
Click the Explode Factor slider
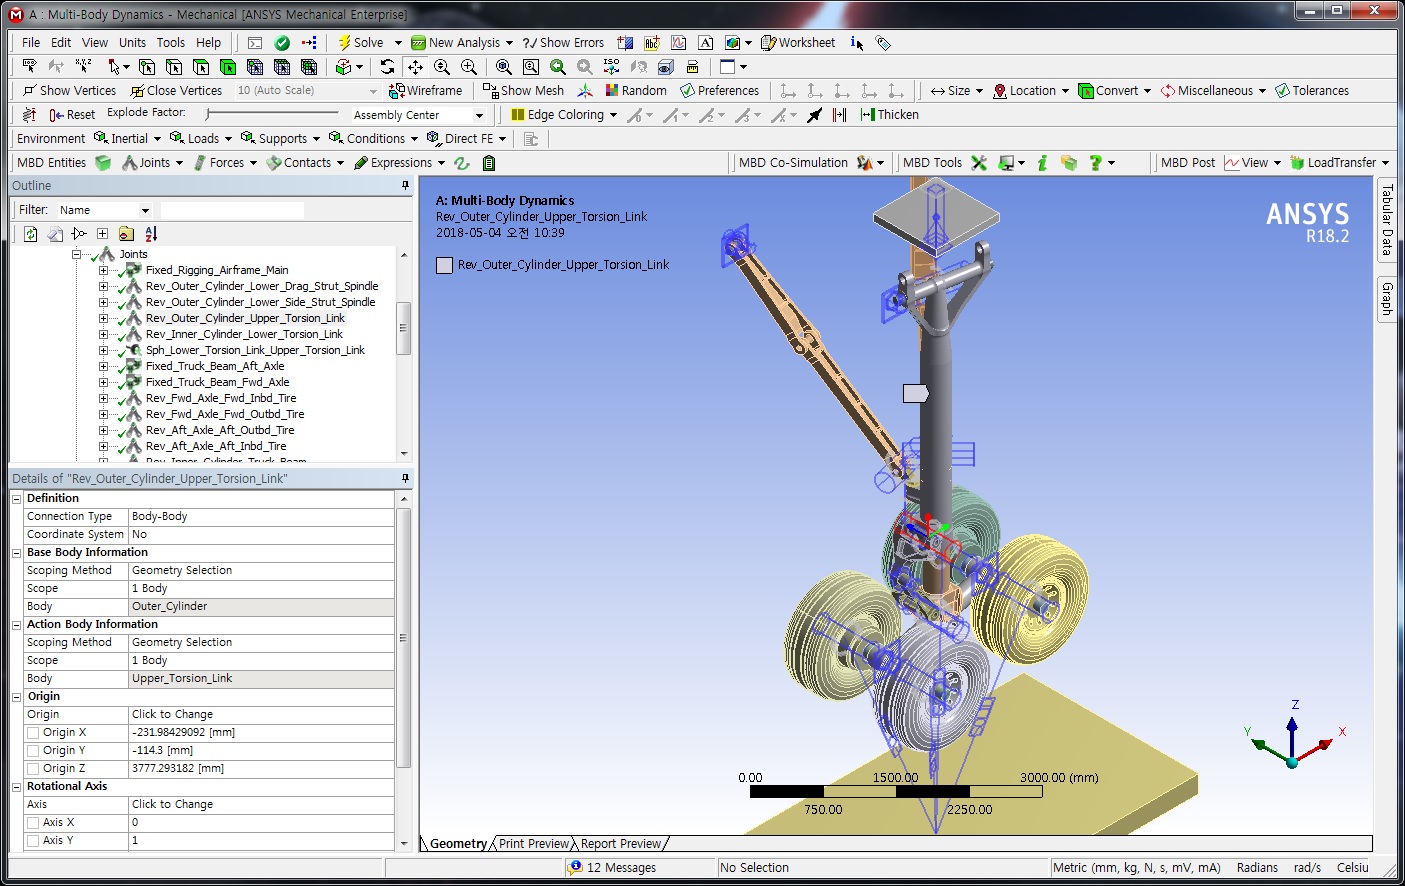tap(270, 115)
